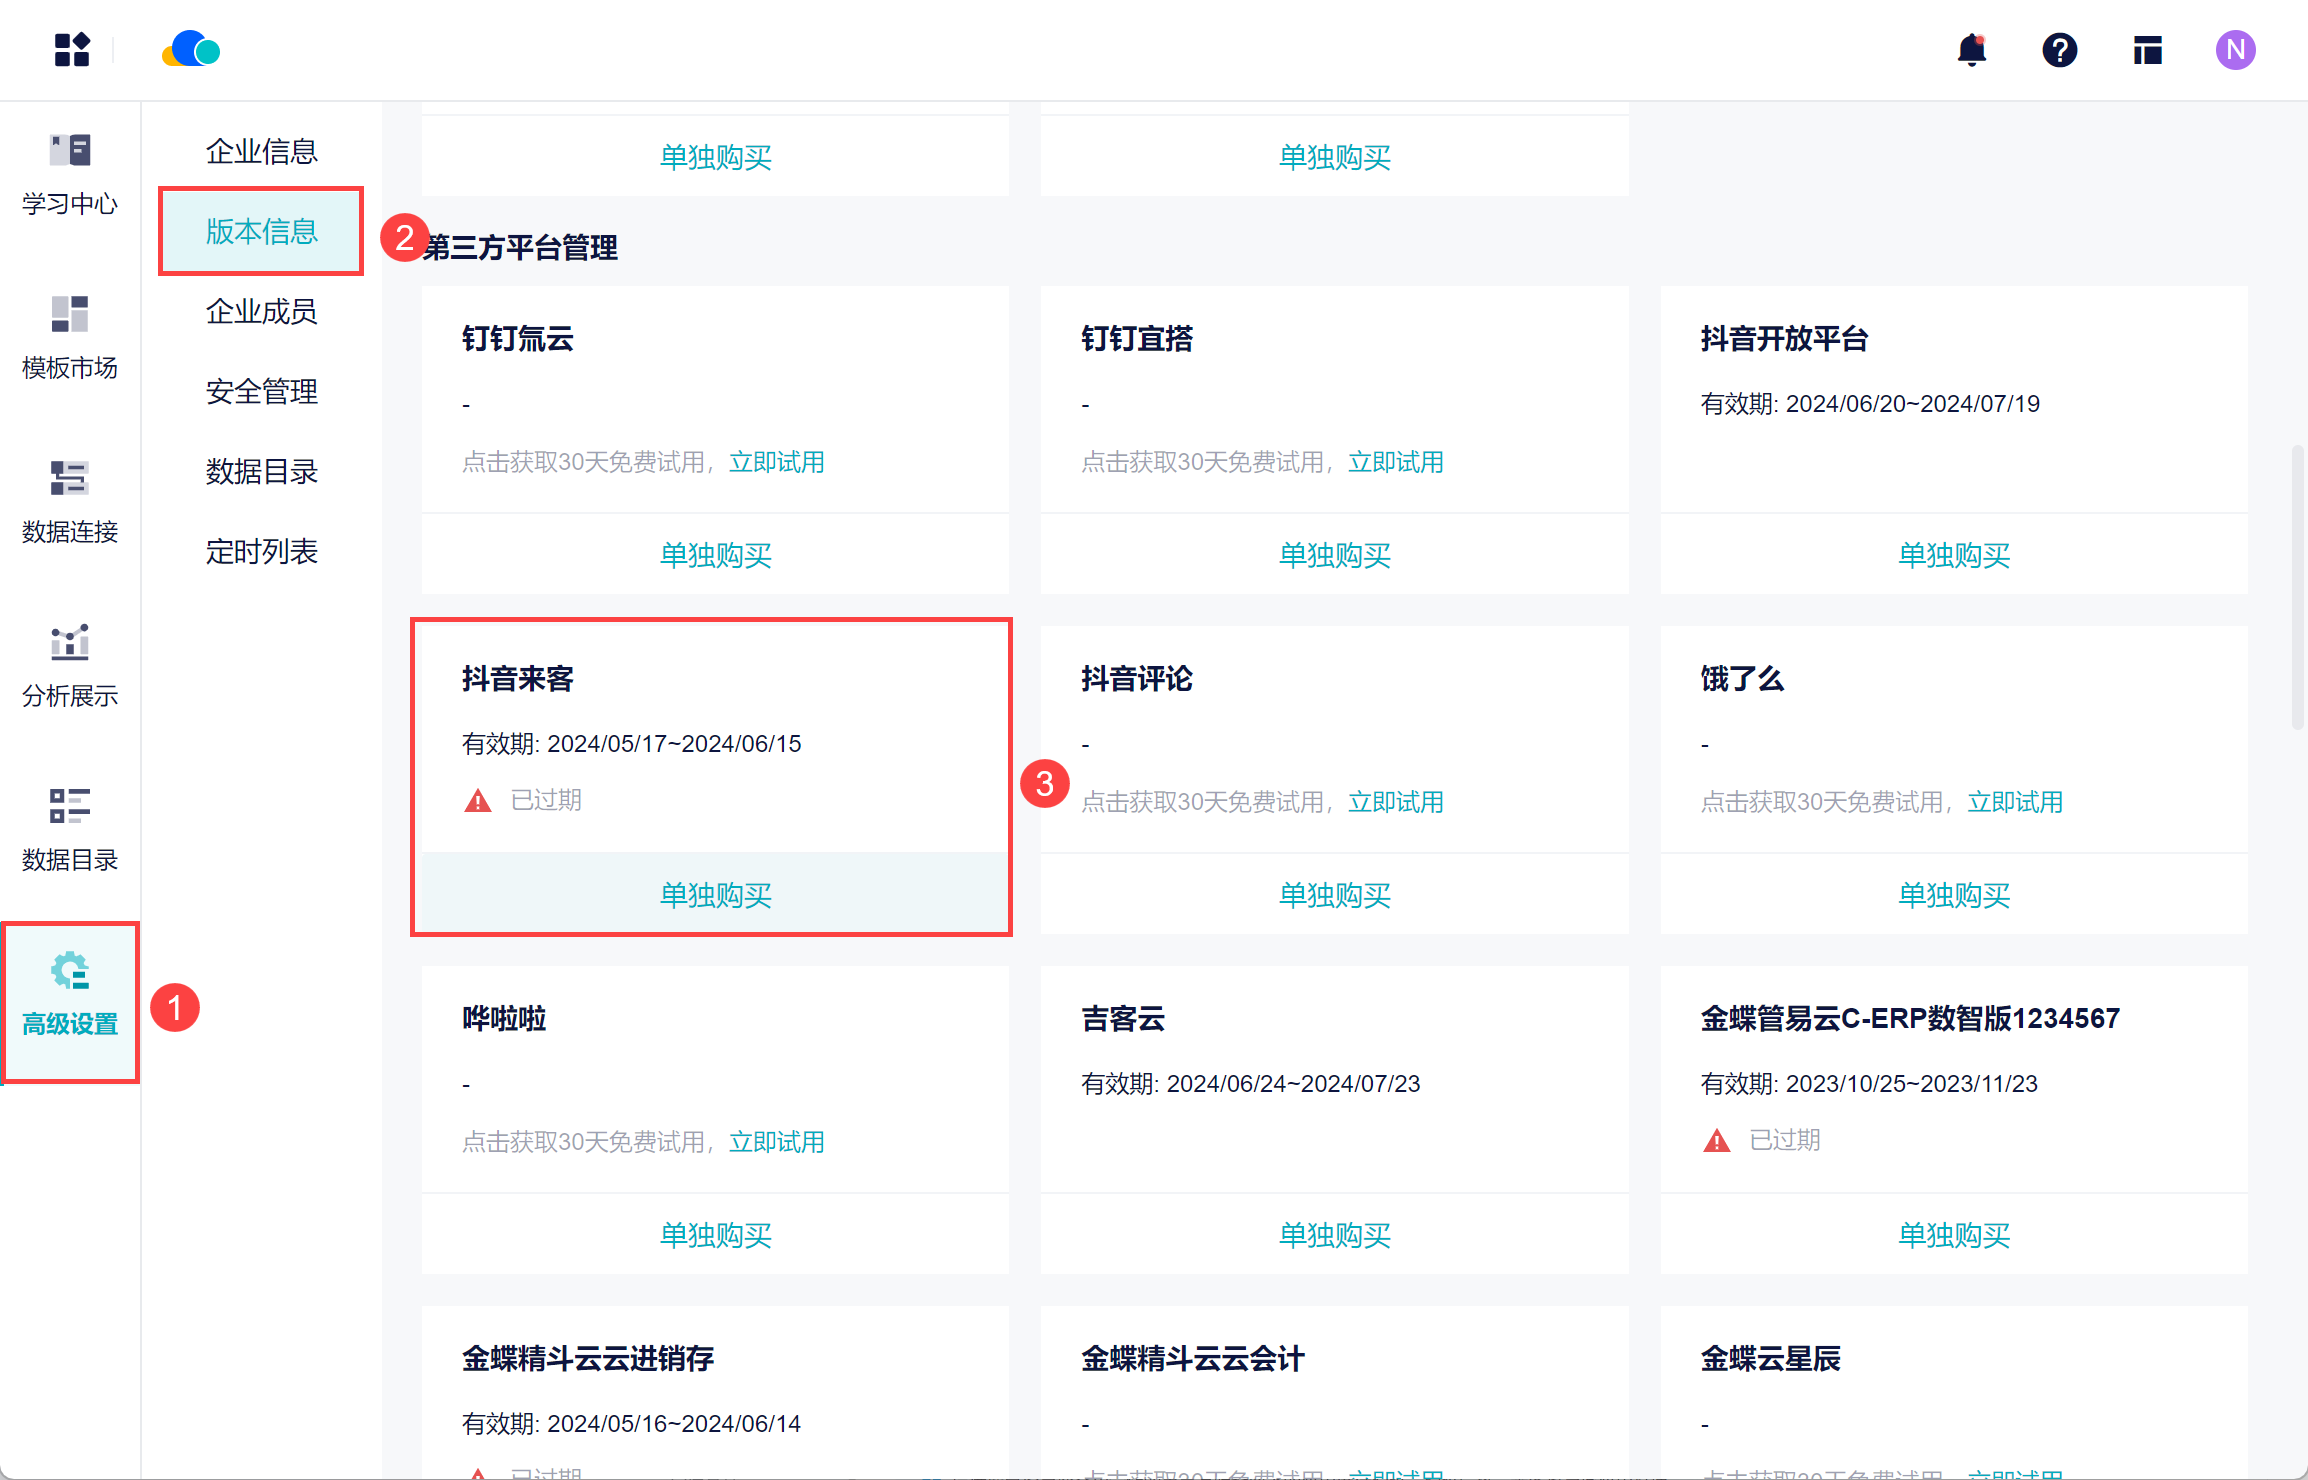Click 立即试用 for 饿了么

click(x=2015, y=802)
